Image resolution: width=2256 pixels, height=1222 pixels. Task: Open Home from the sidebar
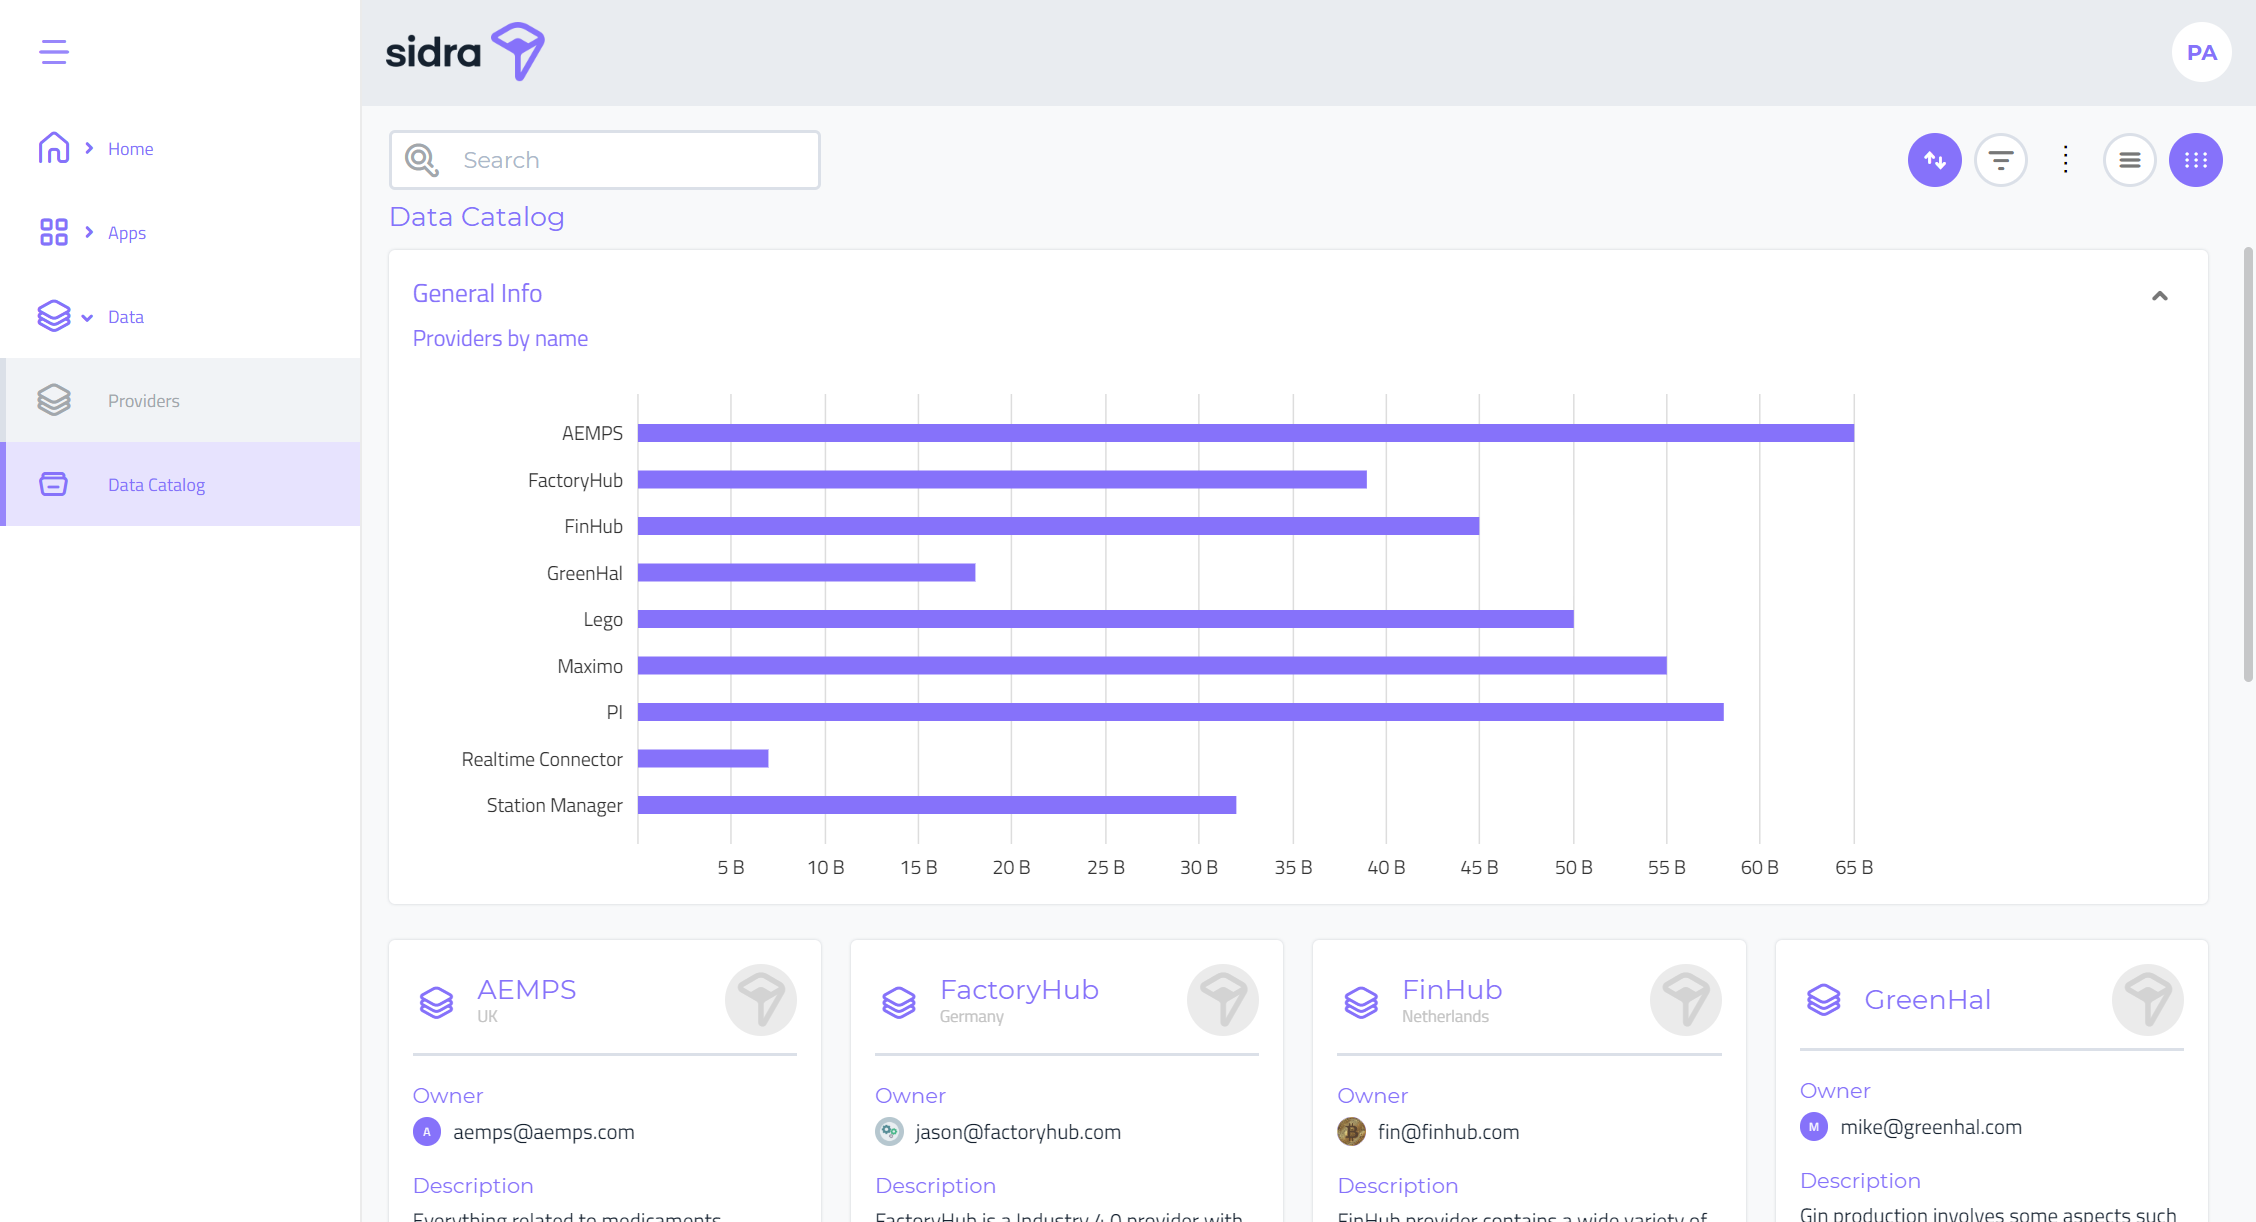click(130, 149)
